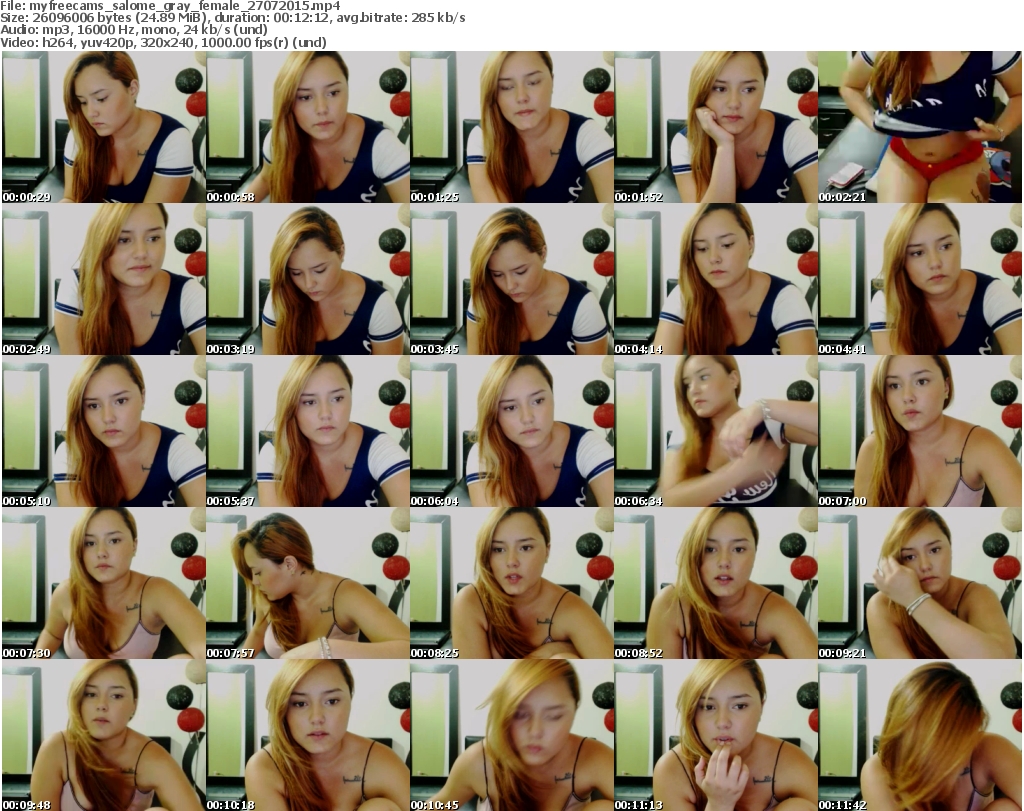Open the blurred frame at 00:10:45
Screen dimensions: 1024x811
511,735
